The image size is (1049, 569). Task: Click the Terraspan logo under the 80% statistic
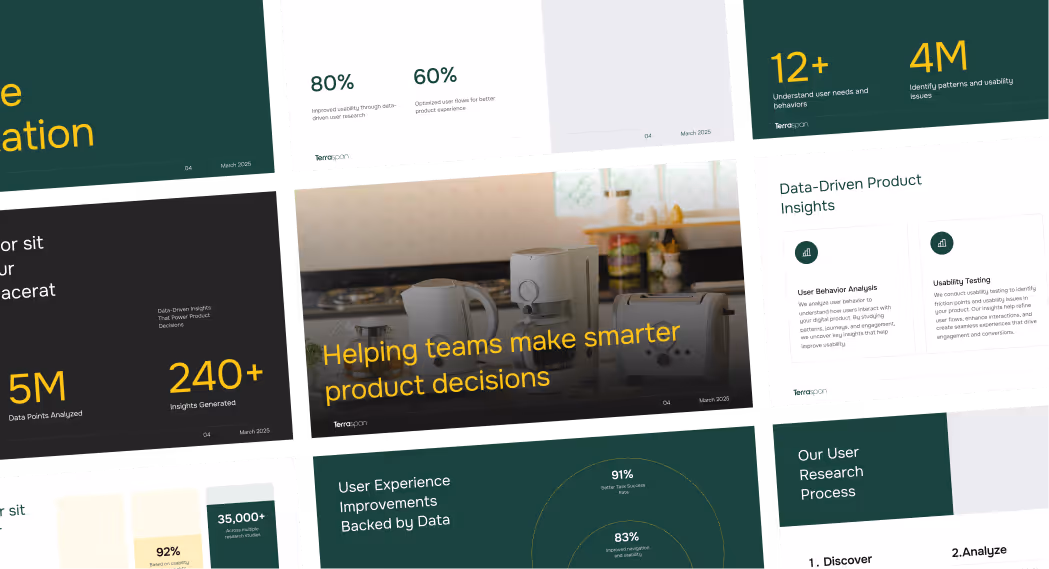[x=332, y=157]
